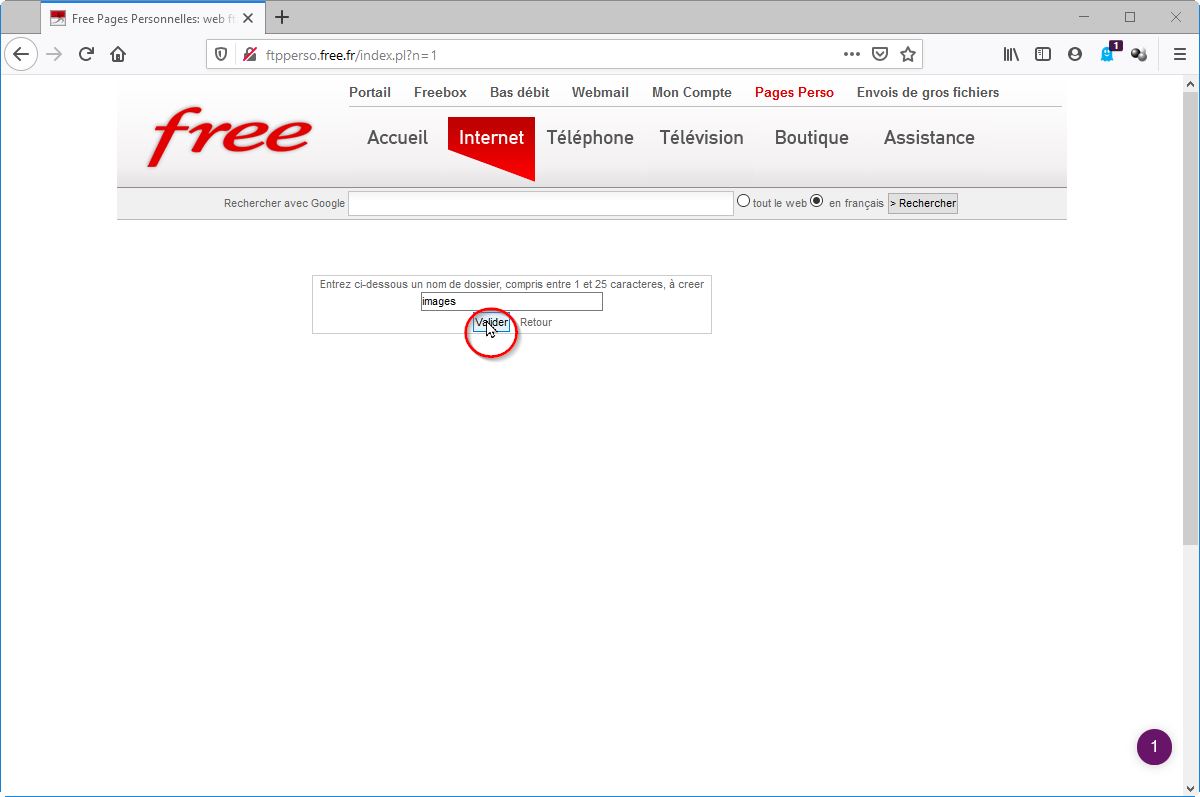Save page to Pocket icon
The width and height of the screenshot is (1200, 797).
click(x=879, y=54)
